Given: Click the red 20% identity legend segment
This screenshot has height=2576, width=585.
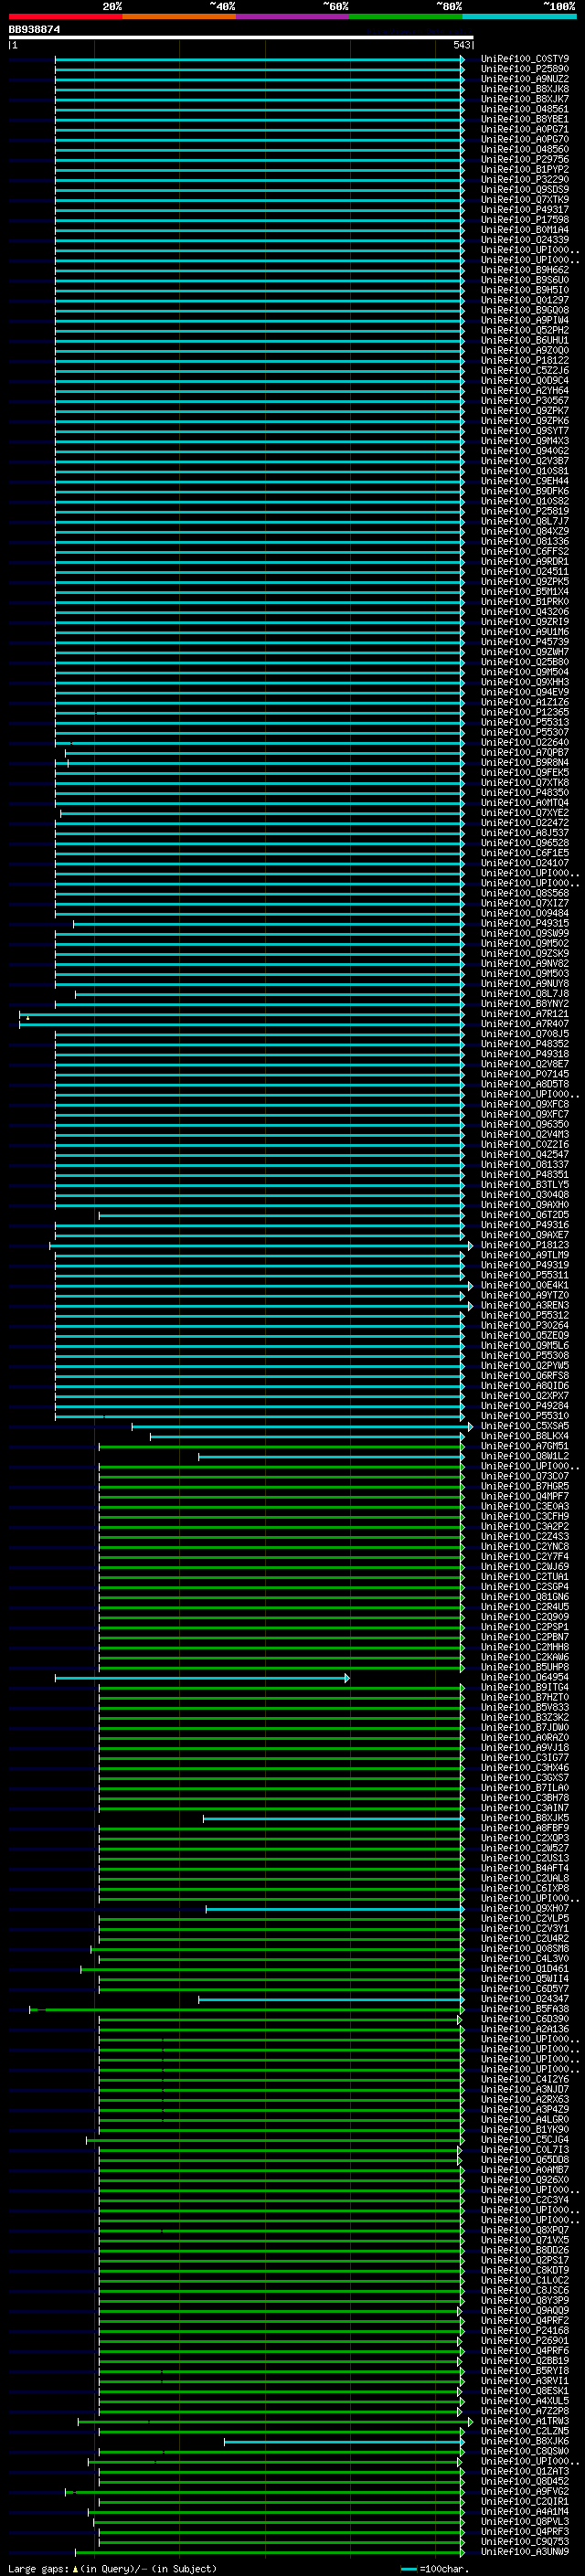Looking at the screenshot, I should pyautogui.click(x=65, y=16).
